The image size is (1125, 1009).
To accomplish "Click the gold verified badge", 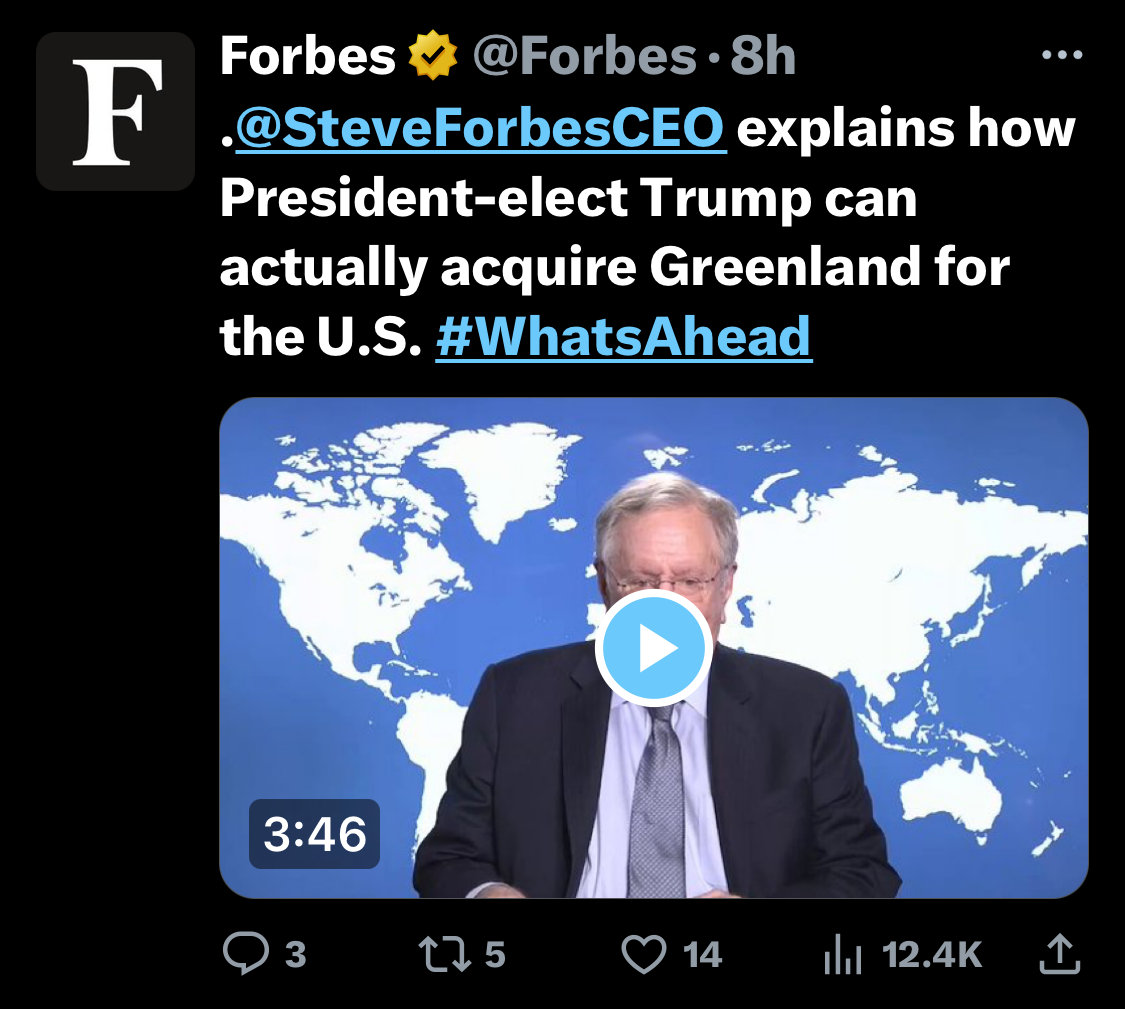I will pos(433,57).
